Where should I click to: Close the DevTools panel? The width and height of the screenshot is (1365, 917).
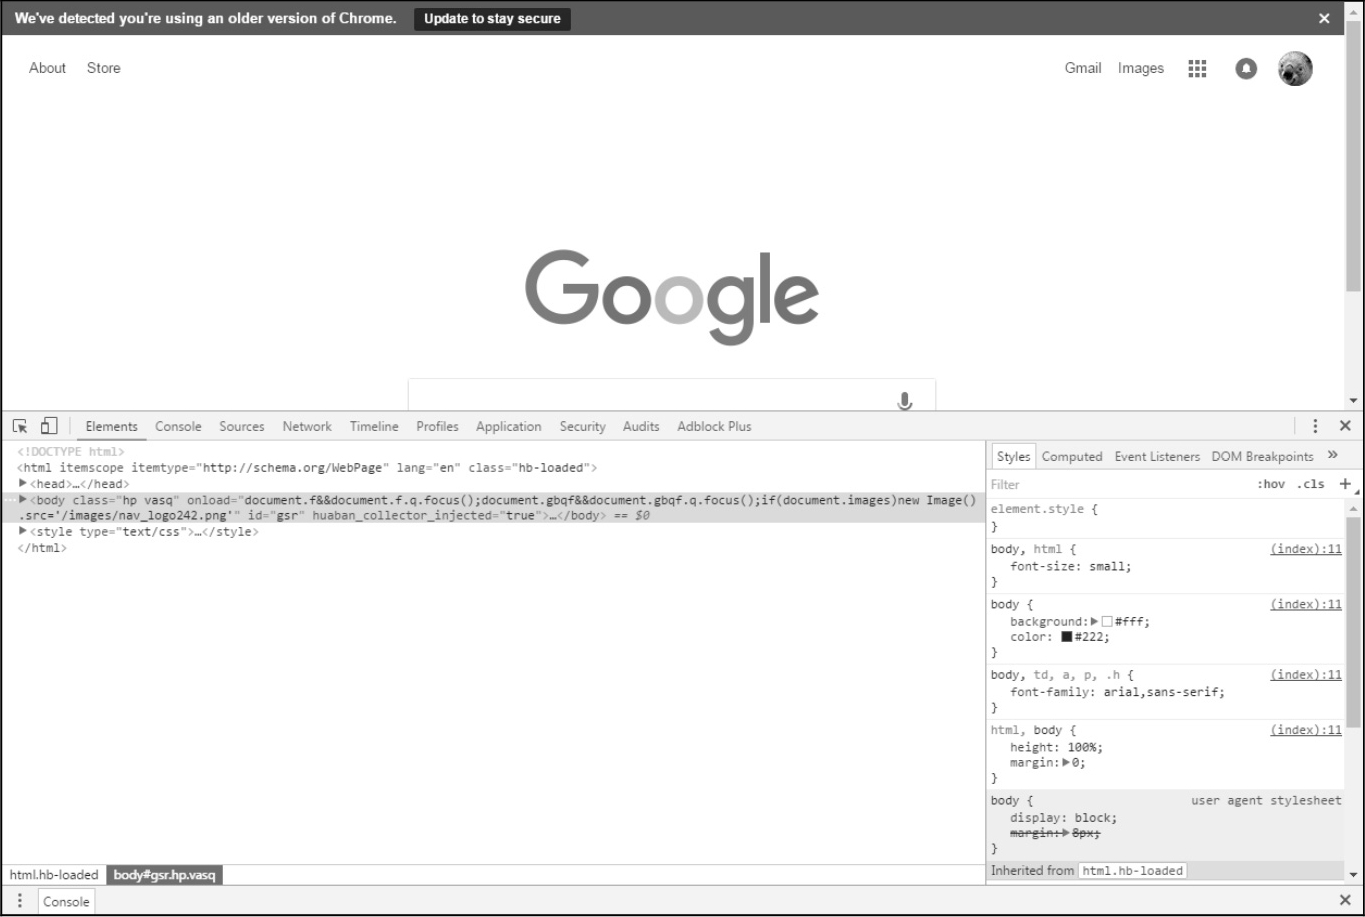click(1345, 426)
